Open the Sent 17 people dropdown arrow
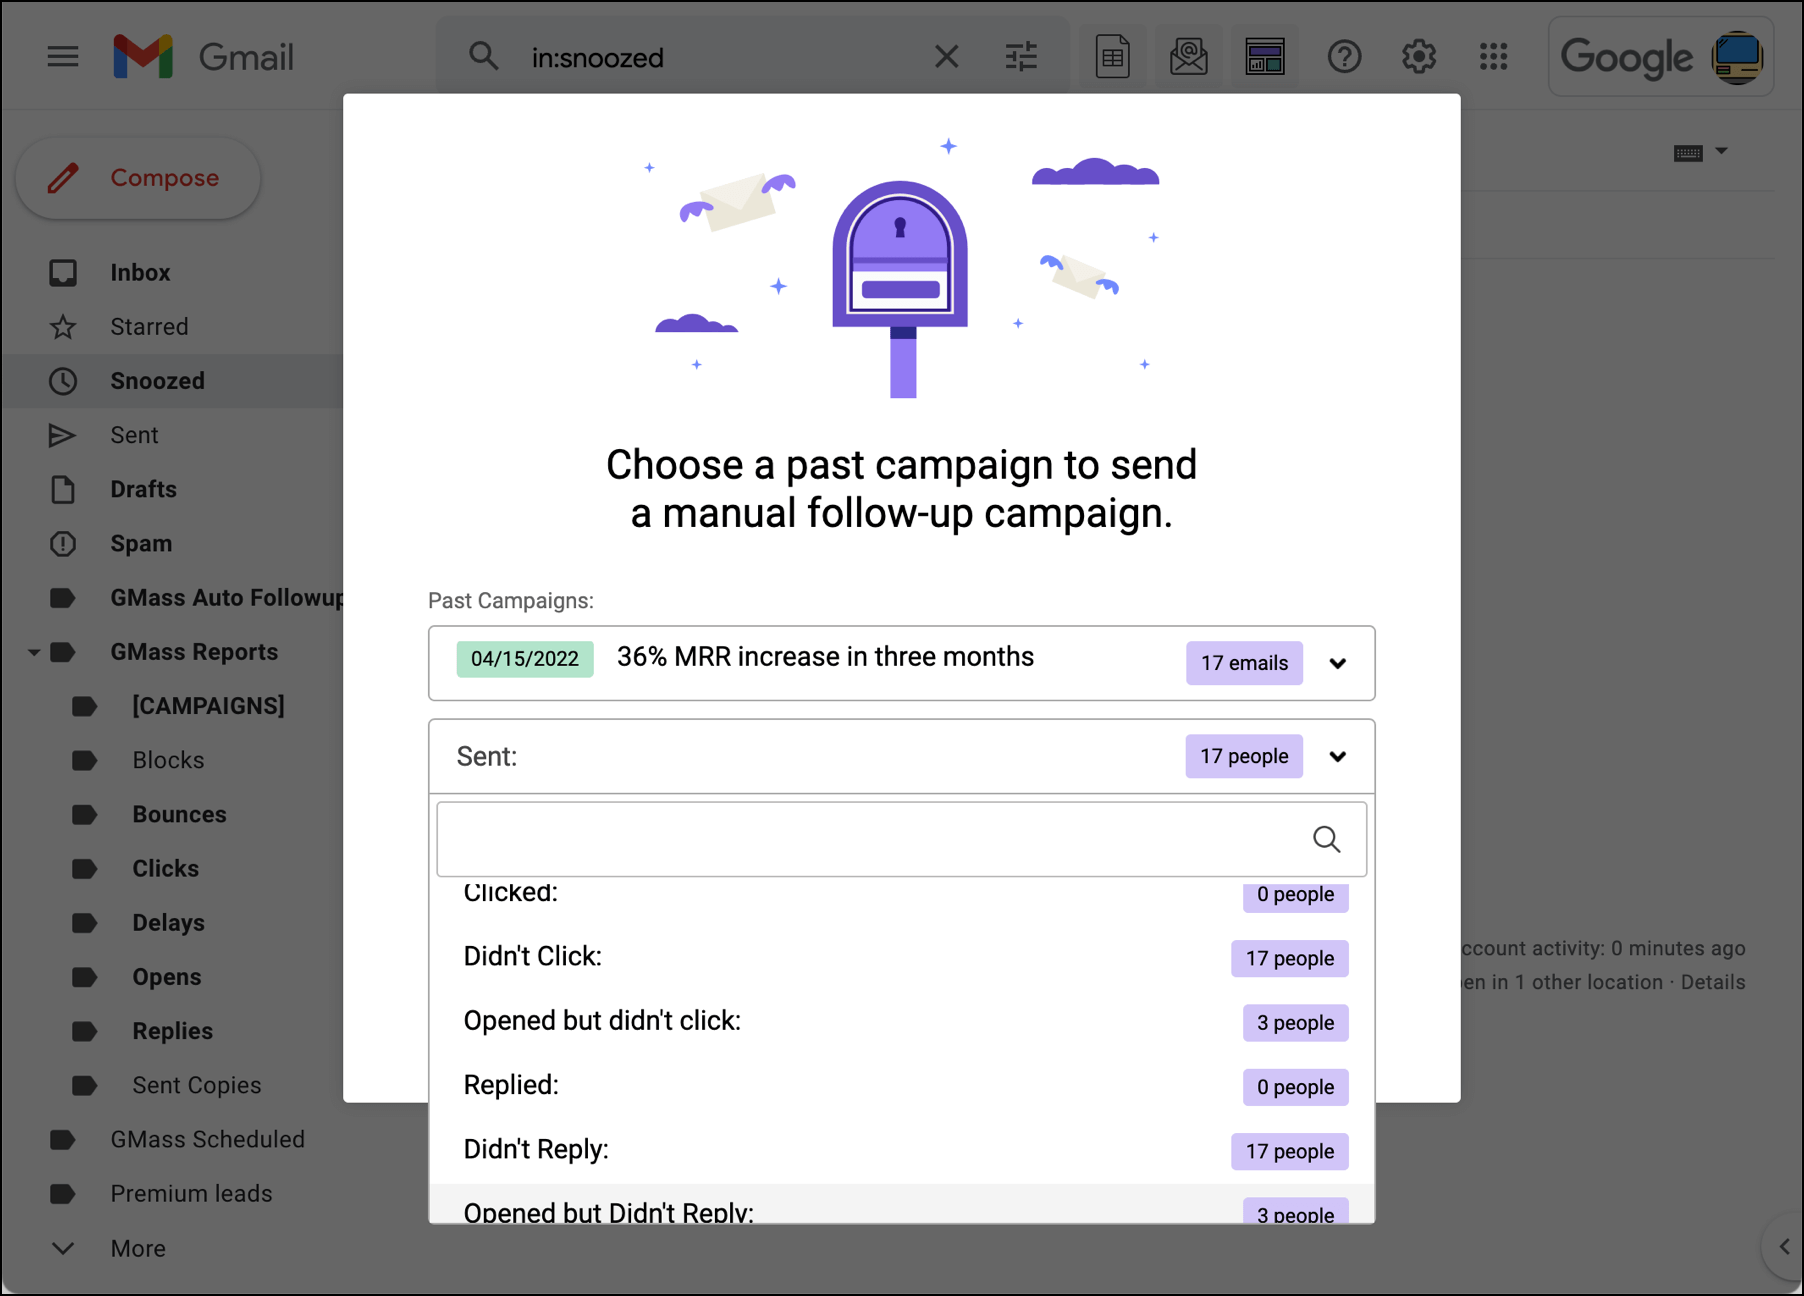The height and width of the screenshot is (1296, 1804). tap(1338, 756)
